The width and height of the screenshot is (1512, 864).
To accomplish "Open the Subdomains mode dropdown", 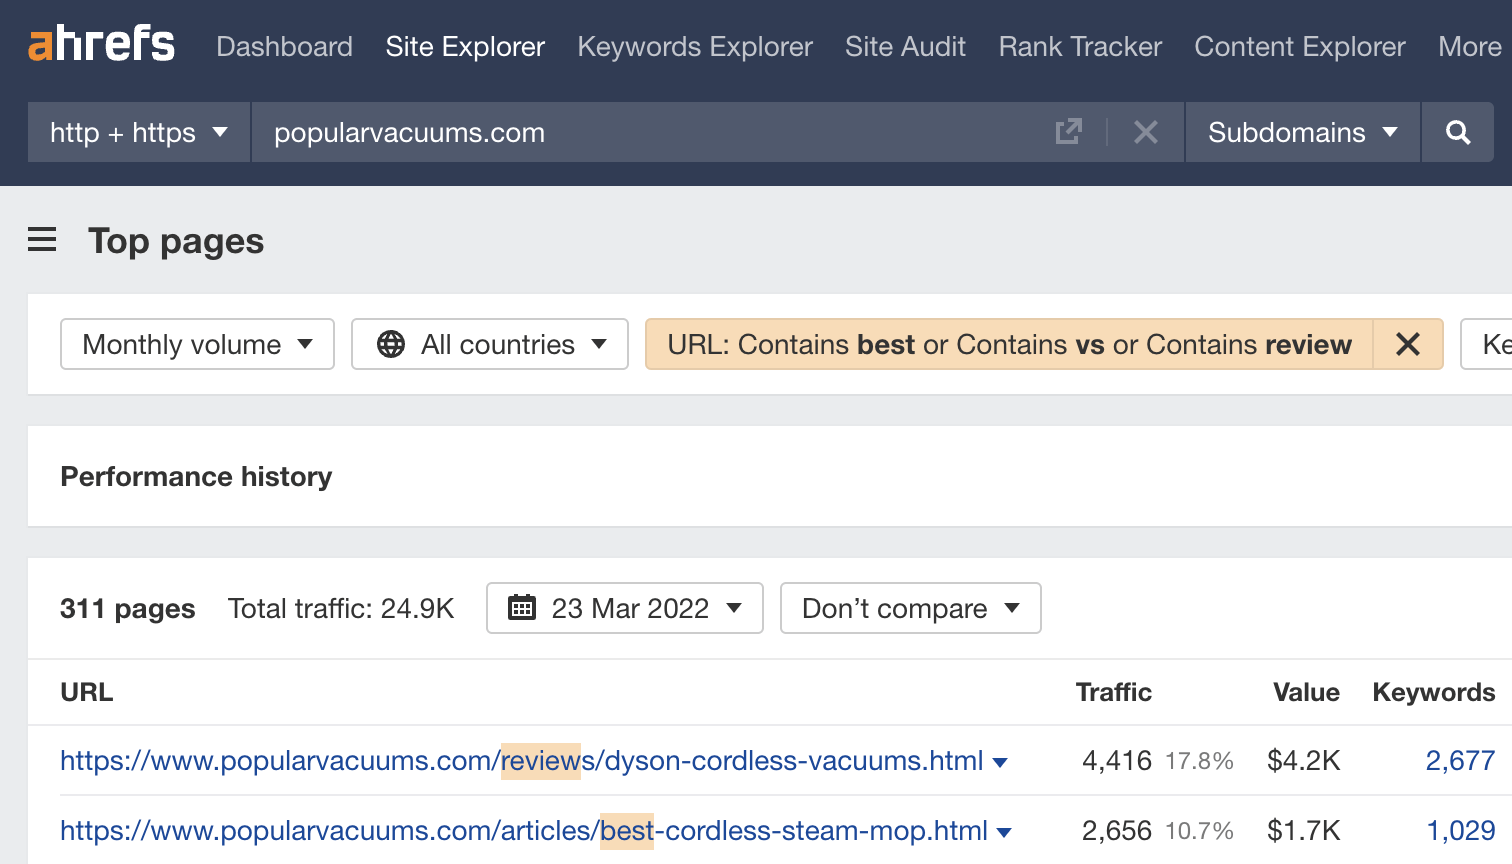I will coord(1300,131).
